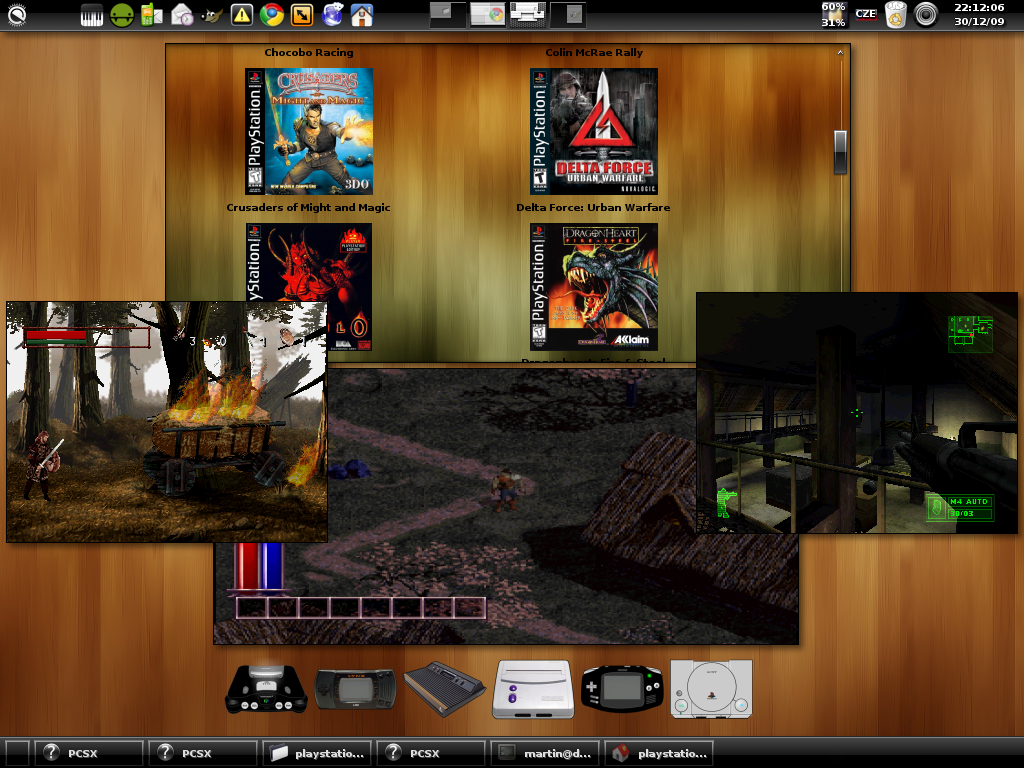This screenshot has height=768, width=1024.
Task: Launch GIMP from the top panel
Action: [x=212, y=15]
